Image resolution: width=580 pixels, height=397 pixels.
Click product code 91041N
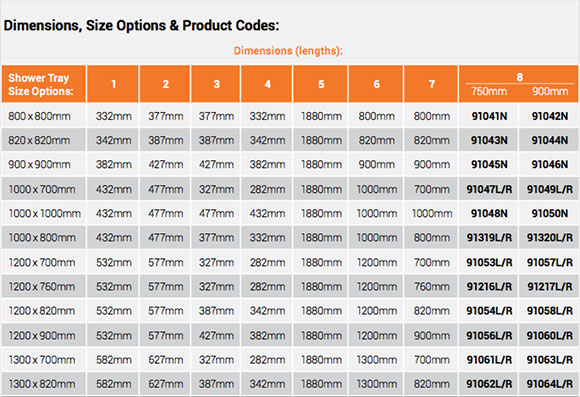tap(489, 116)
